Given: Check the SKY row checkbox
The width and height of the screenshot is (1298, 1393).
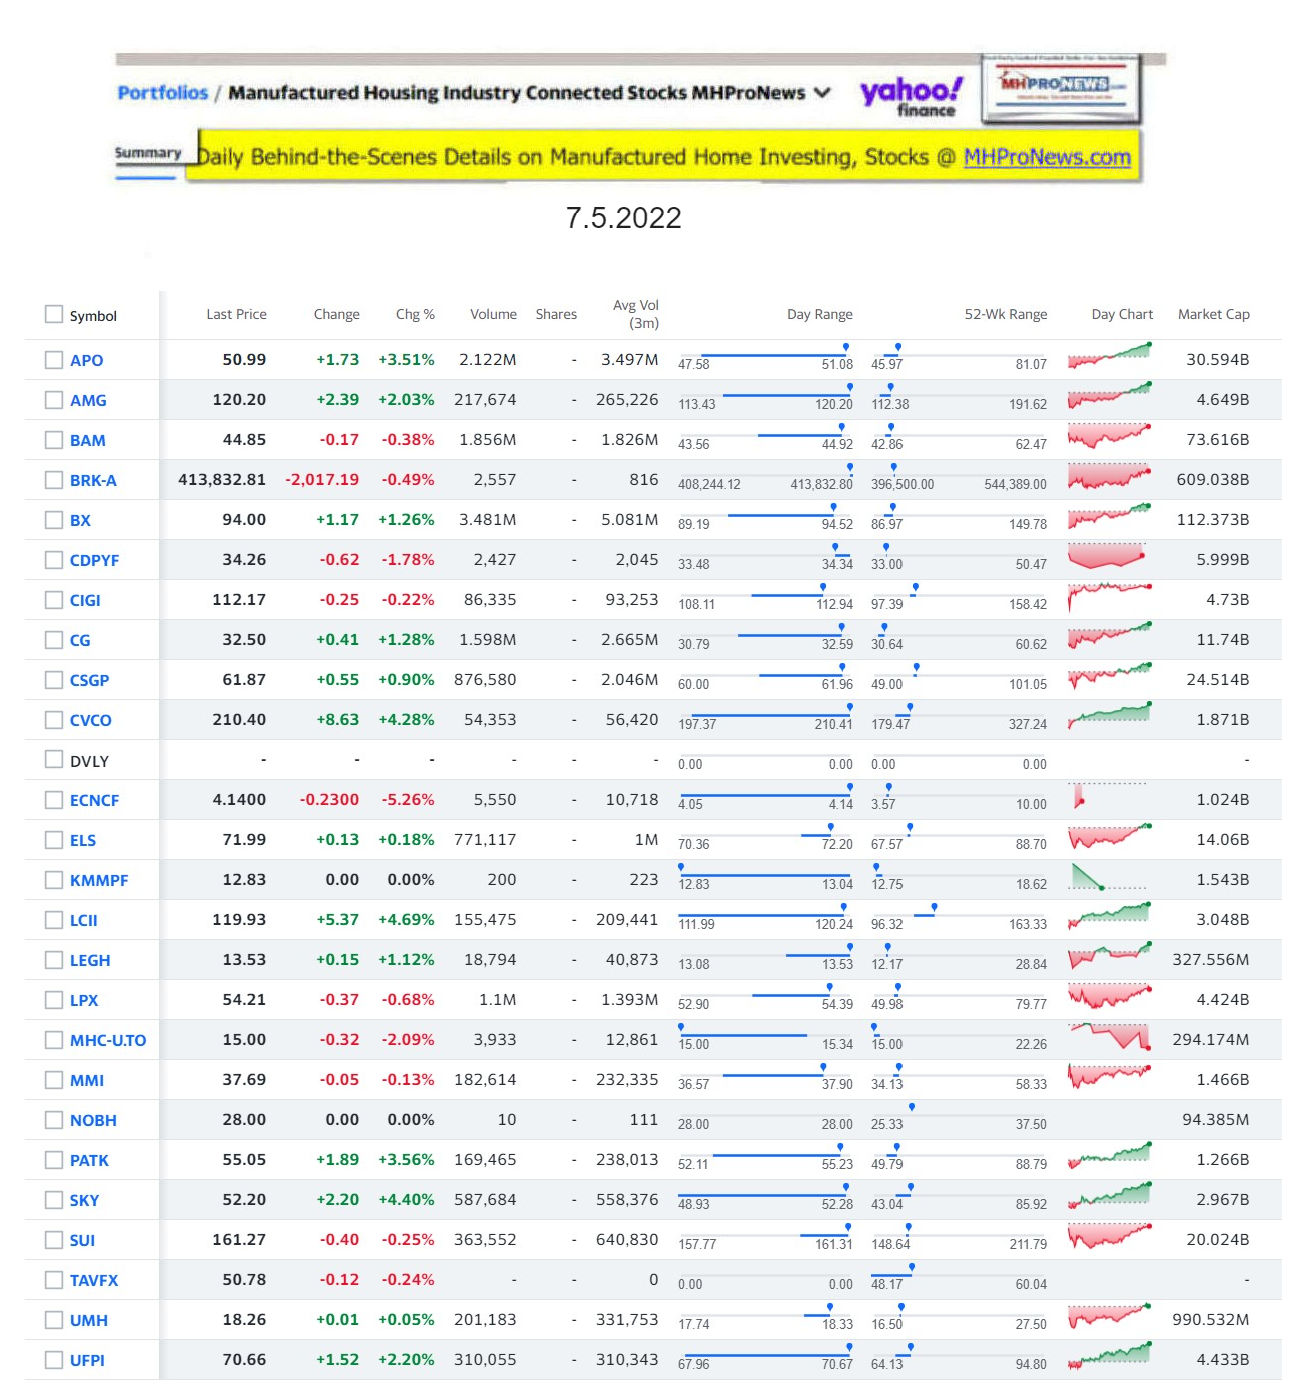Looking at the screenshot, I should coord(54,1199).
